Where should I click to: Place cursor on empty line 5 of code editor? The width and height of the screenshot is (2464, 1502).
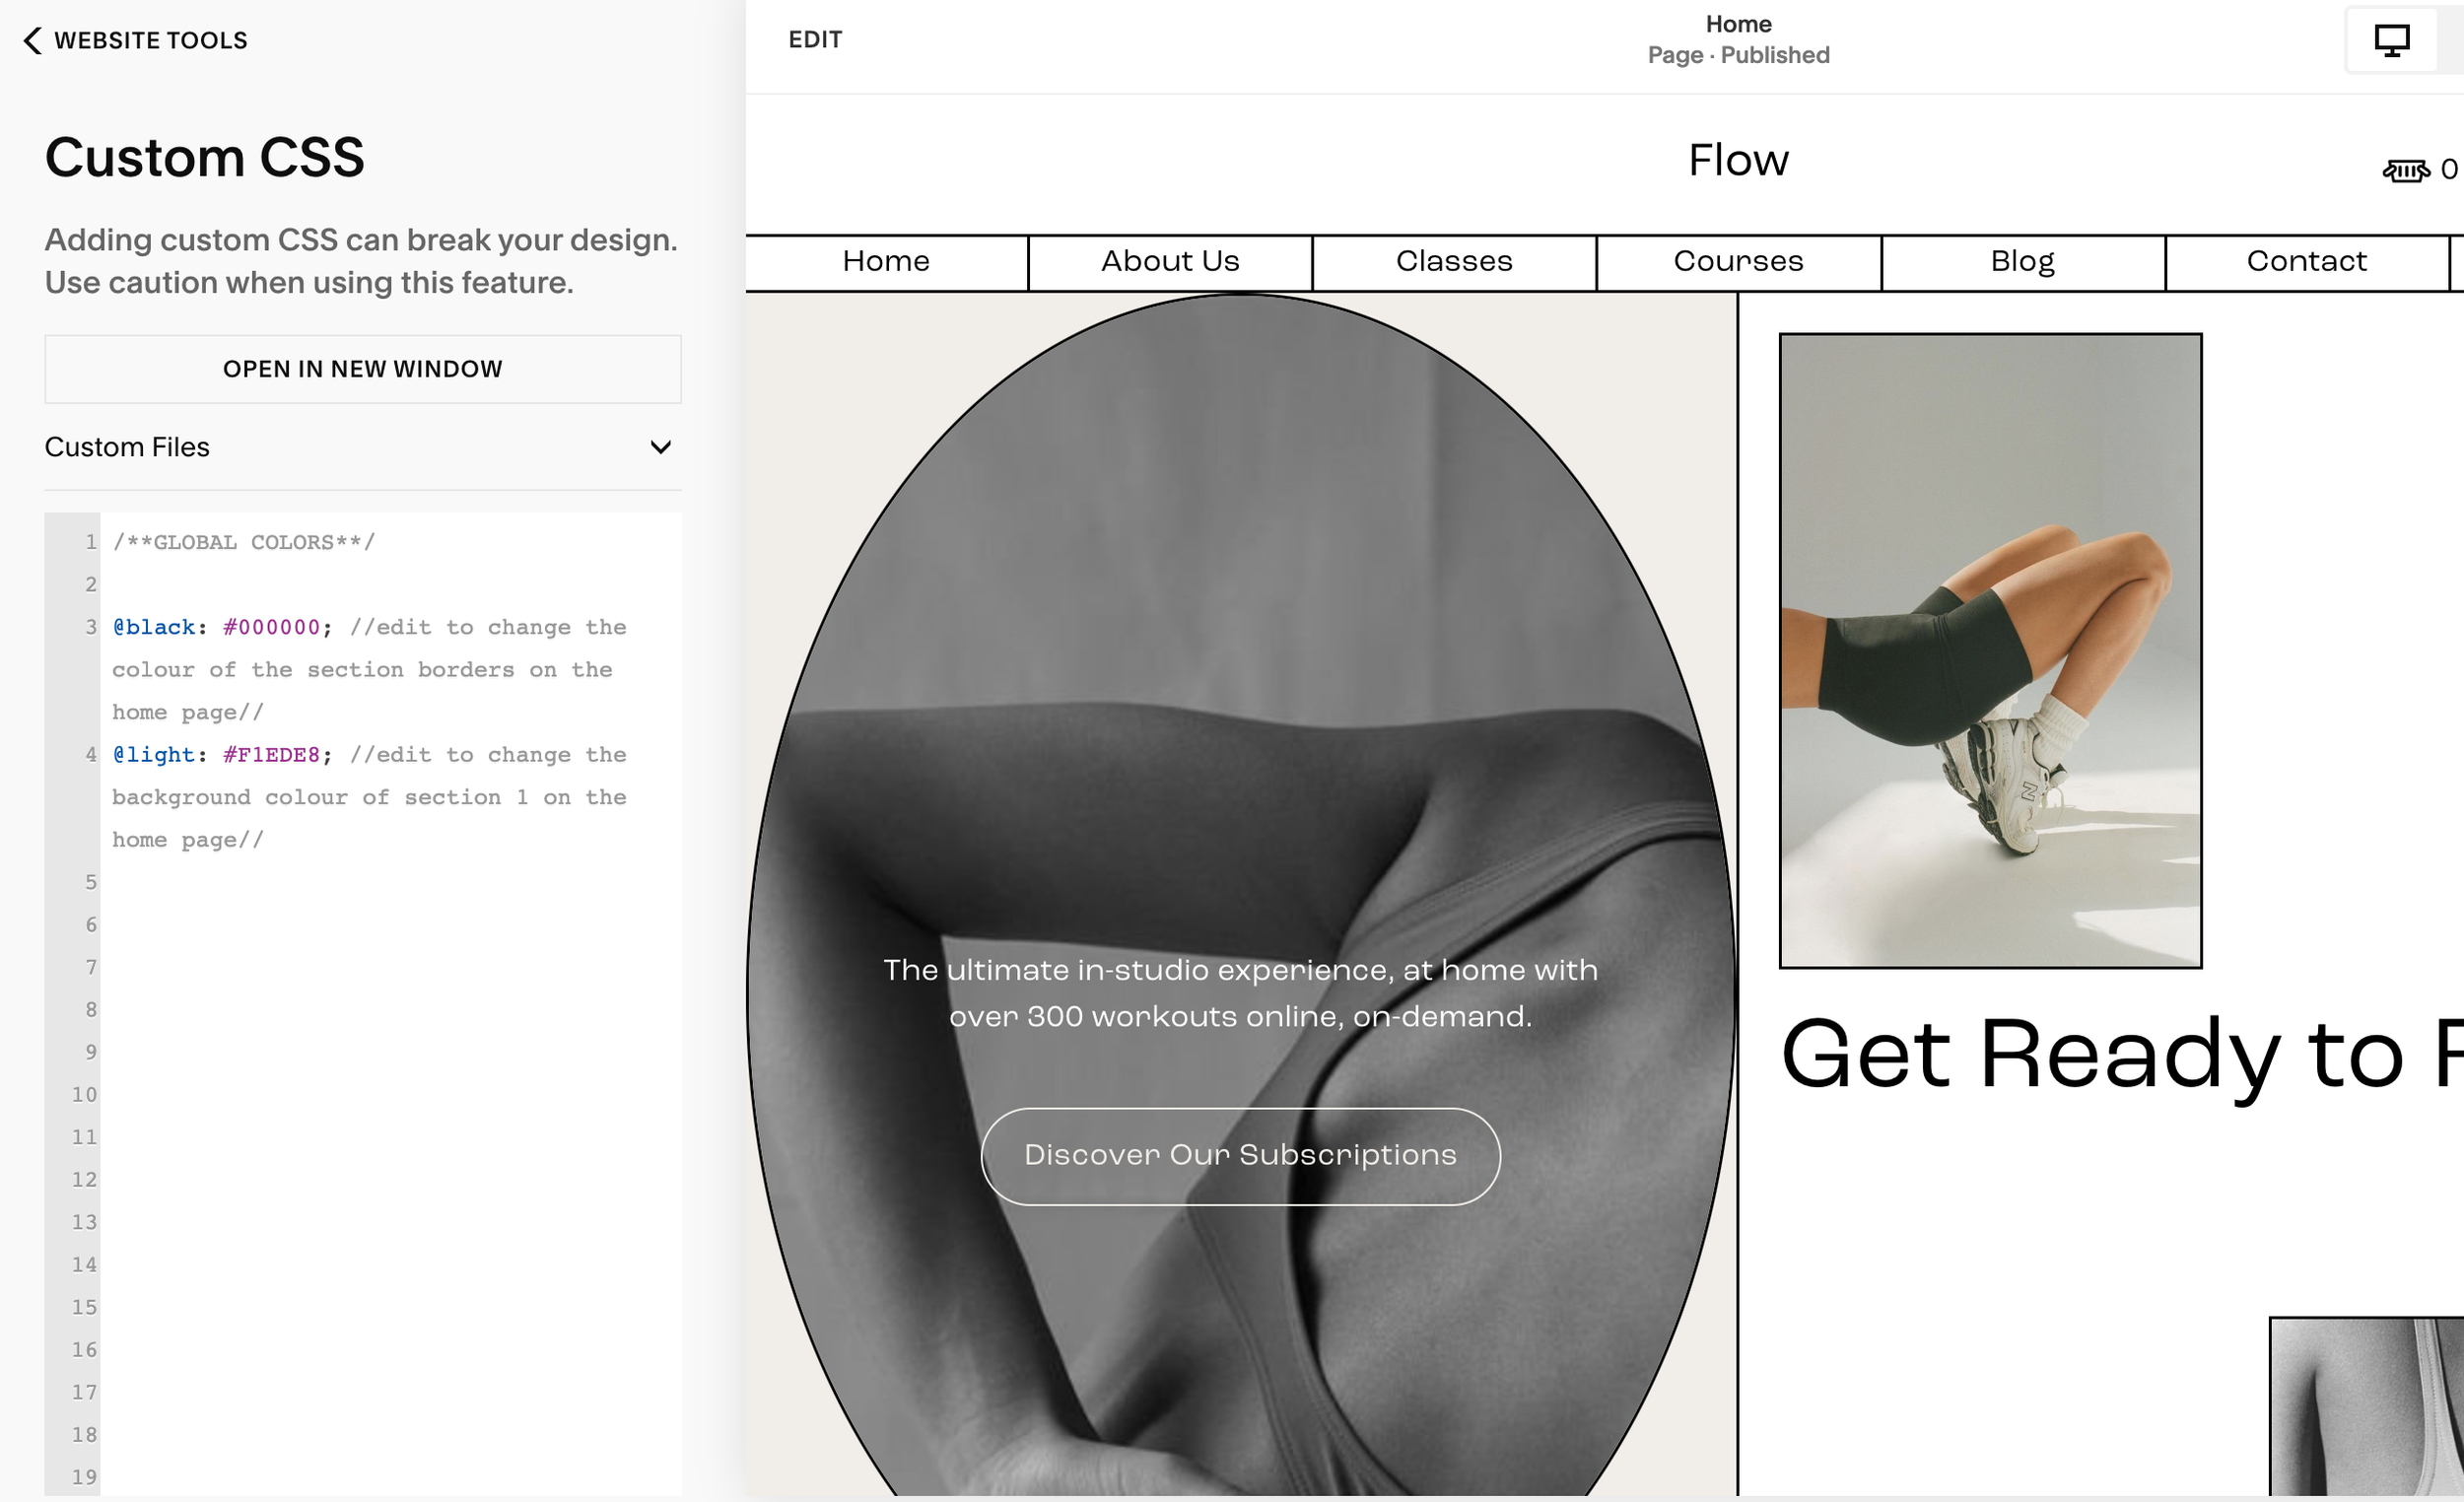point(390,883)
